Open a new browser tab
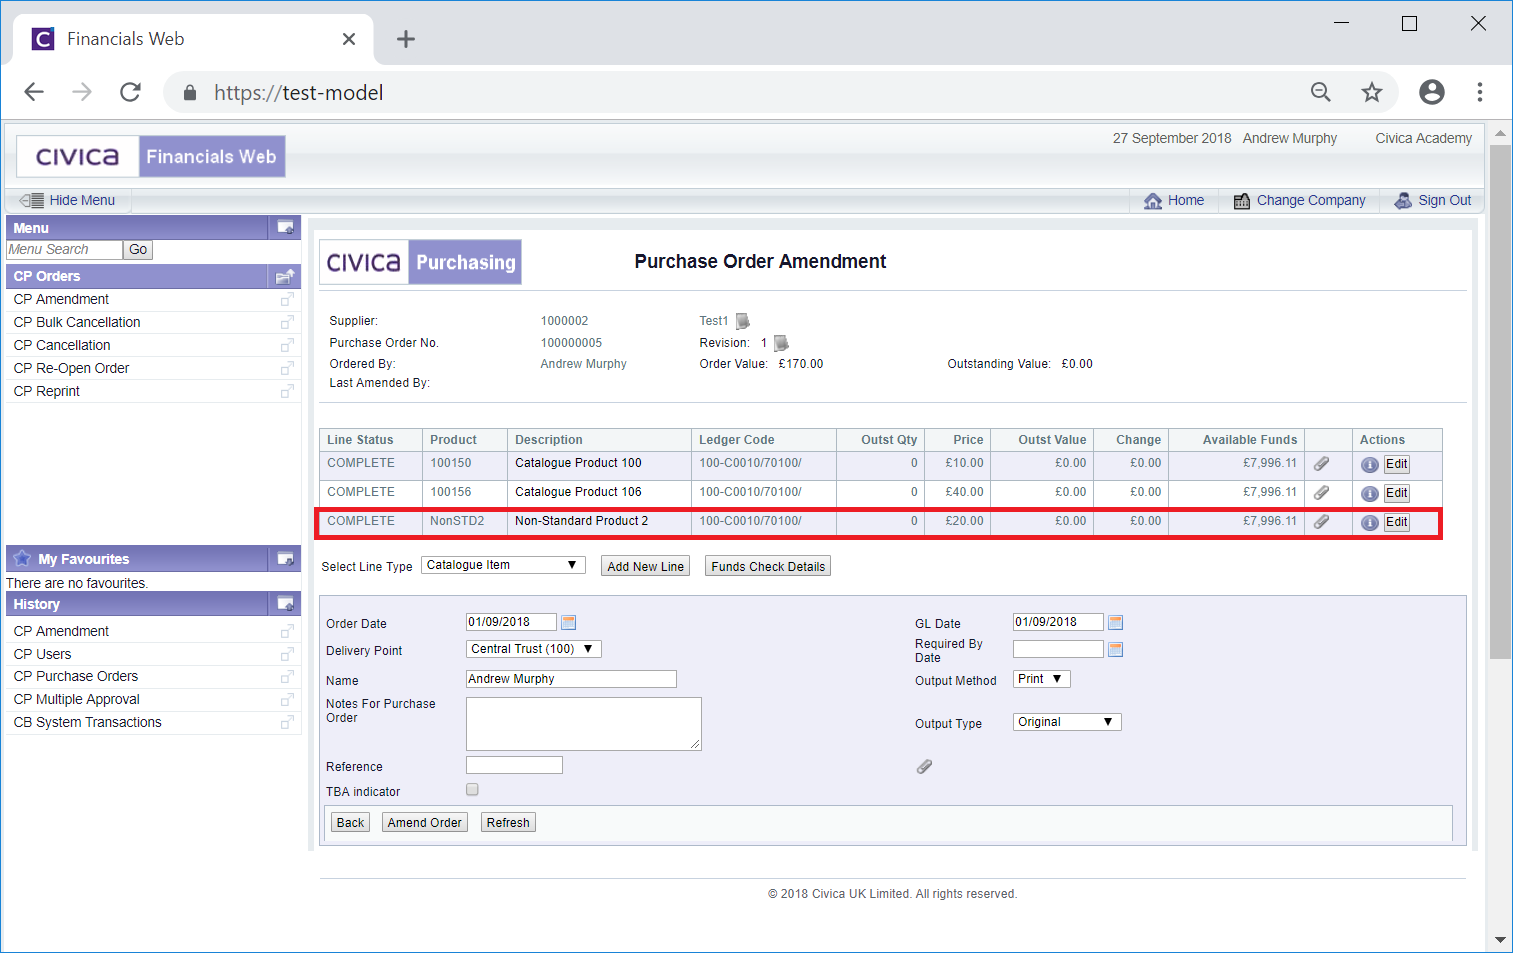Viewport: 1513px width, 953px height. [x=405, y=39]
